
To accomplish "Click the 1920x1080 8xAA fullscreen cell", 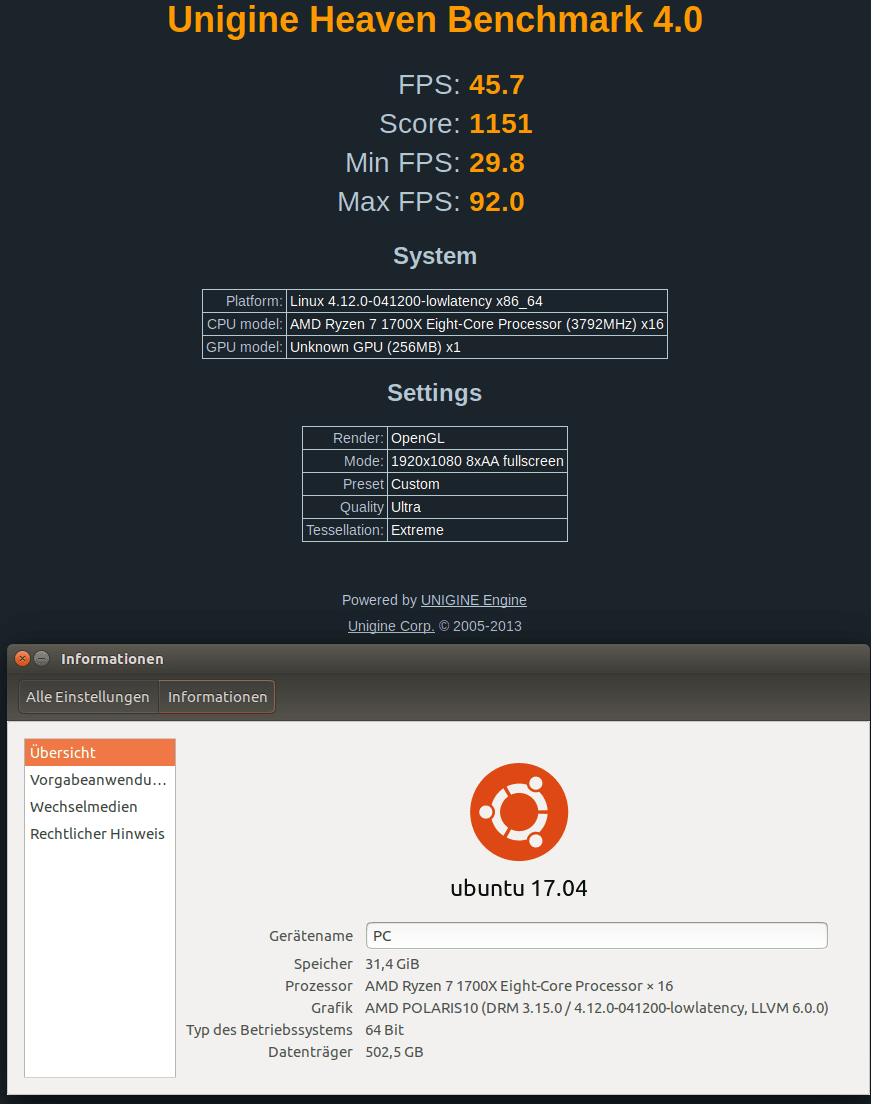I will pyautogui.click(x=477, y=461).
